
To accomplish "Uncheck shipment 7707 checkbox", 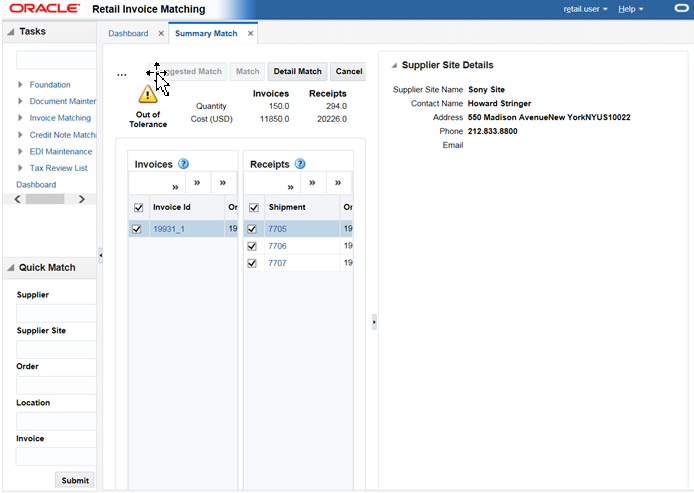I will pos(252,263).
